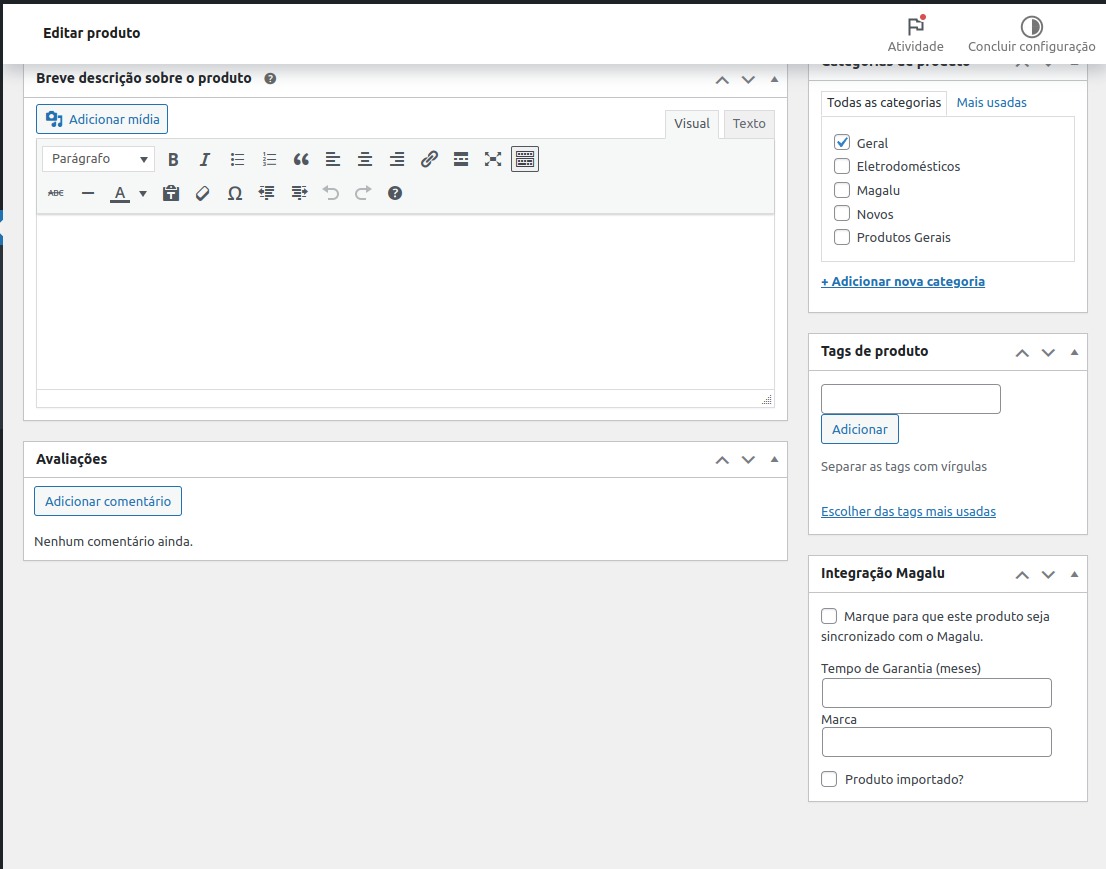Open the Parágrafo format dropdown
The width and height of the screenshot is (1106, 869).
[99, 159]
